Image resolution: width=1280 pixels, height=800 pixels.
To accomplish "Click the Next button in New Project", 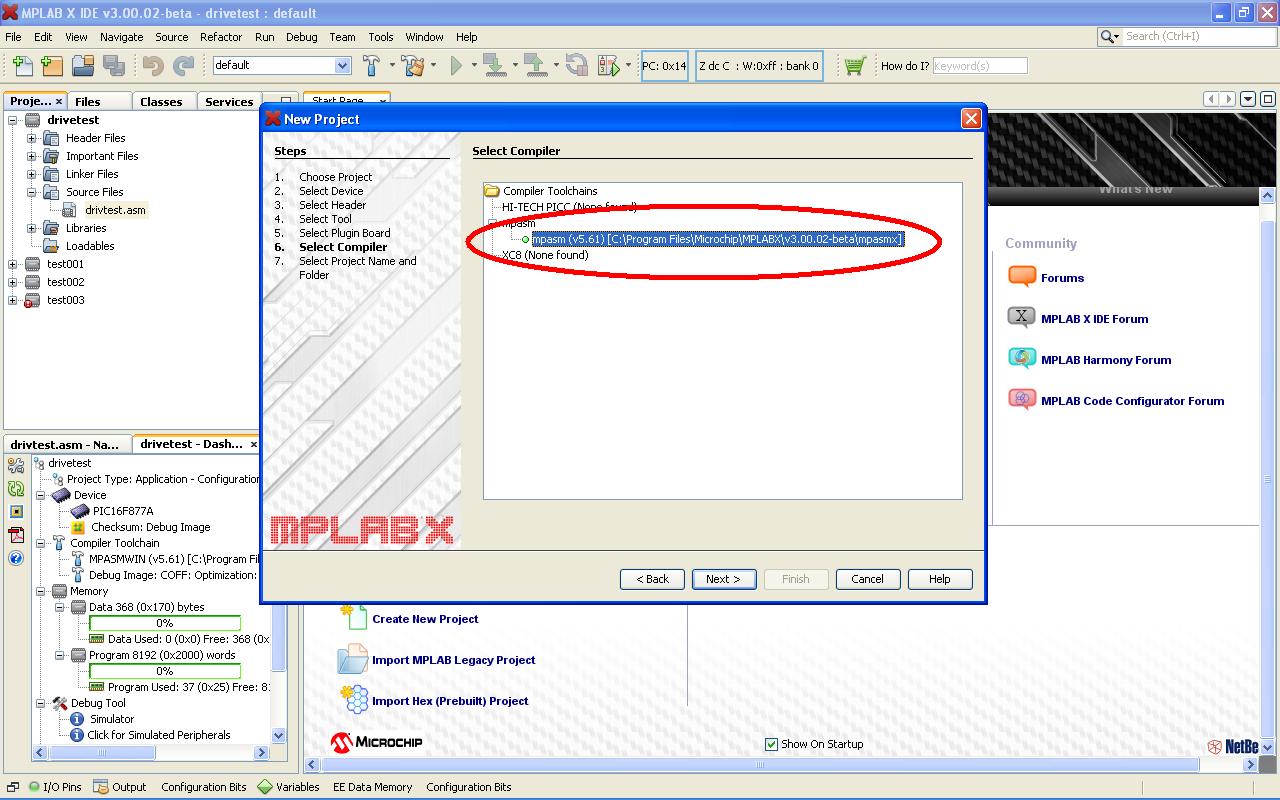I will pos(723,579).
